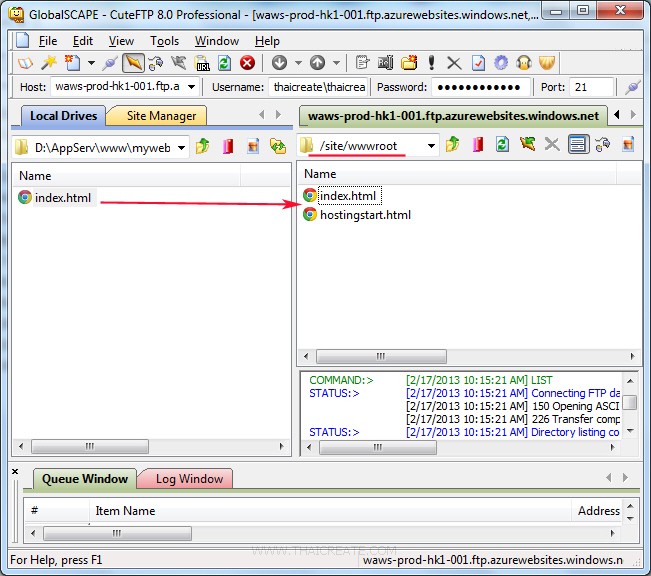Screen dimensions: 651x576
Task: Open the Edit menu
Action: [83, 41]
